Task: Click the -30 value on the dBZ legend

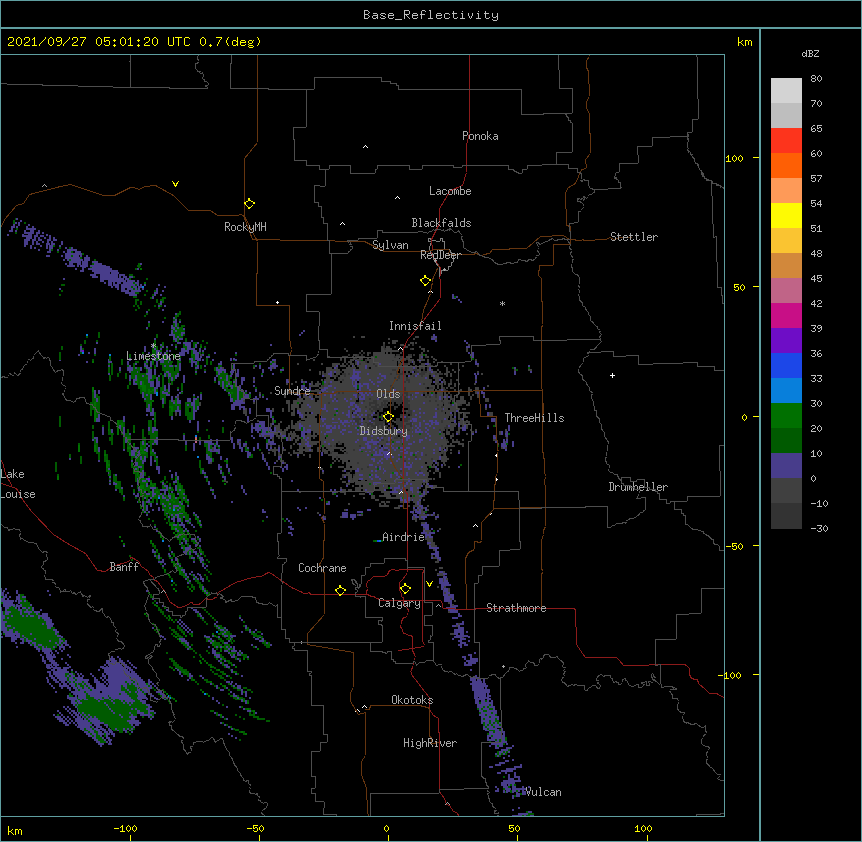Action: point(819,528)
